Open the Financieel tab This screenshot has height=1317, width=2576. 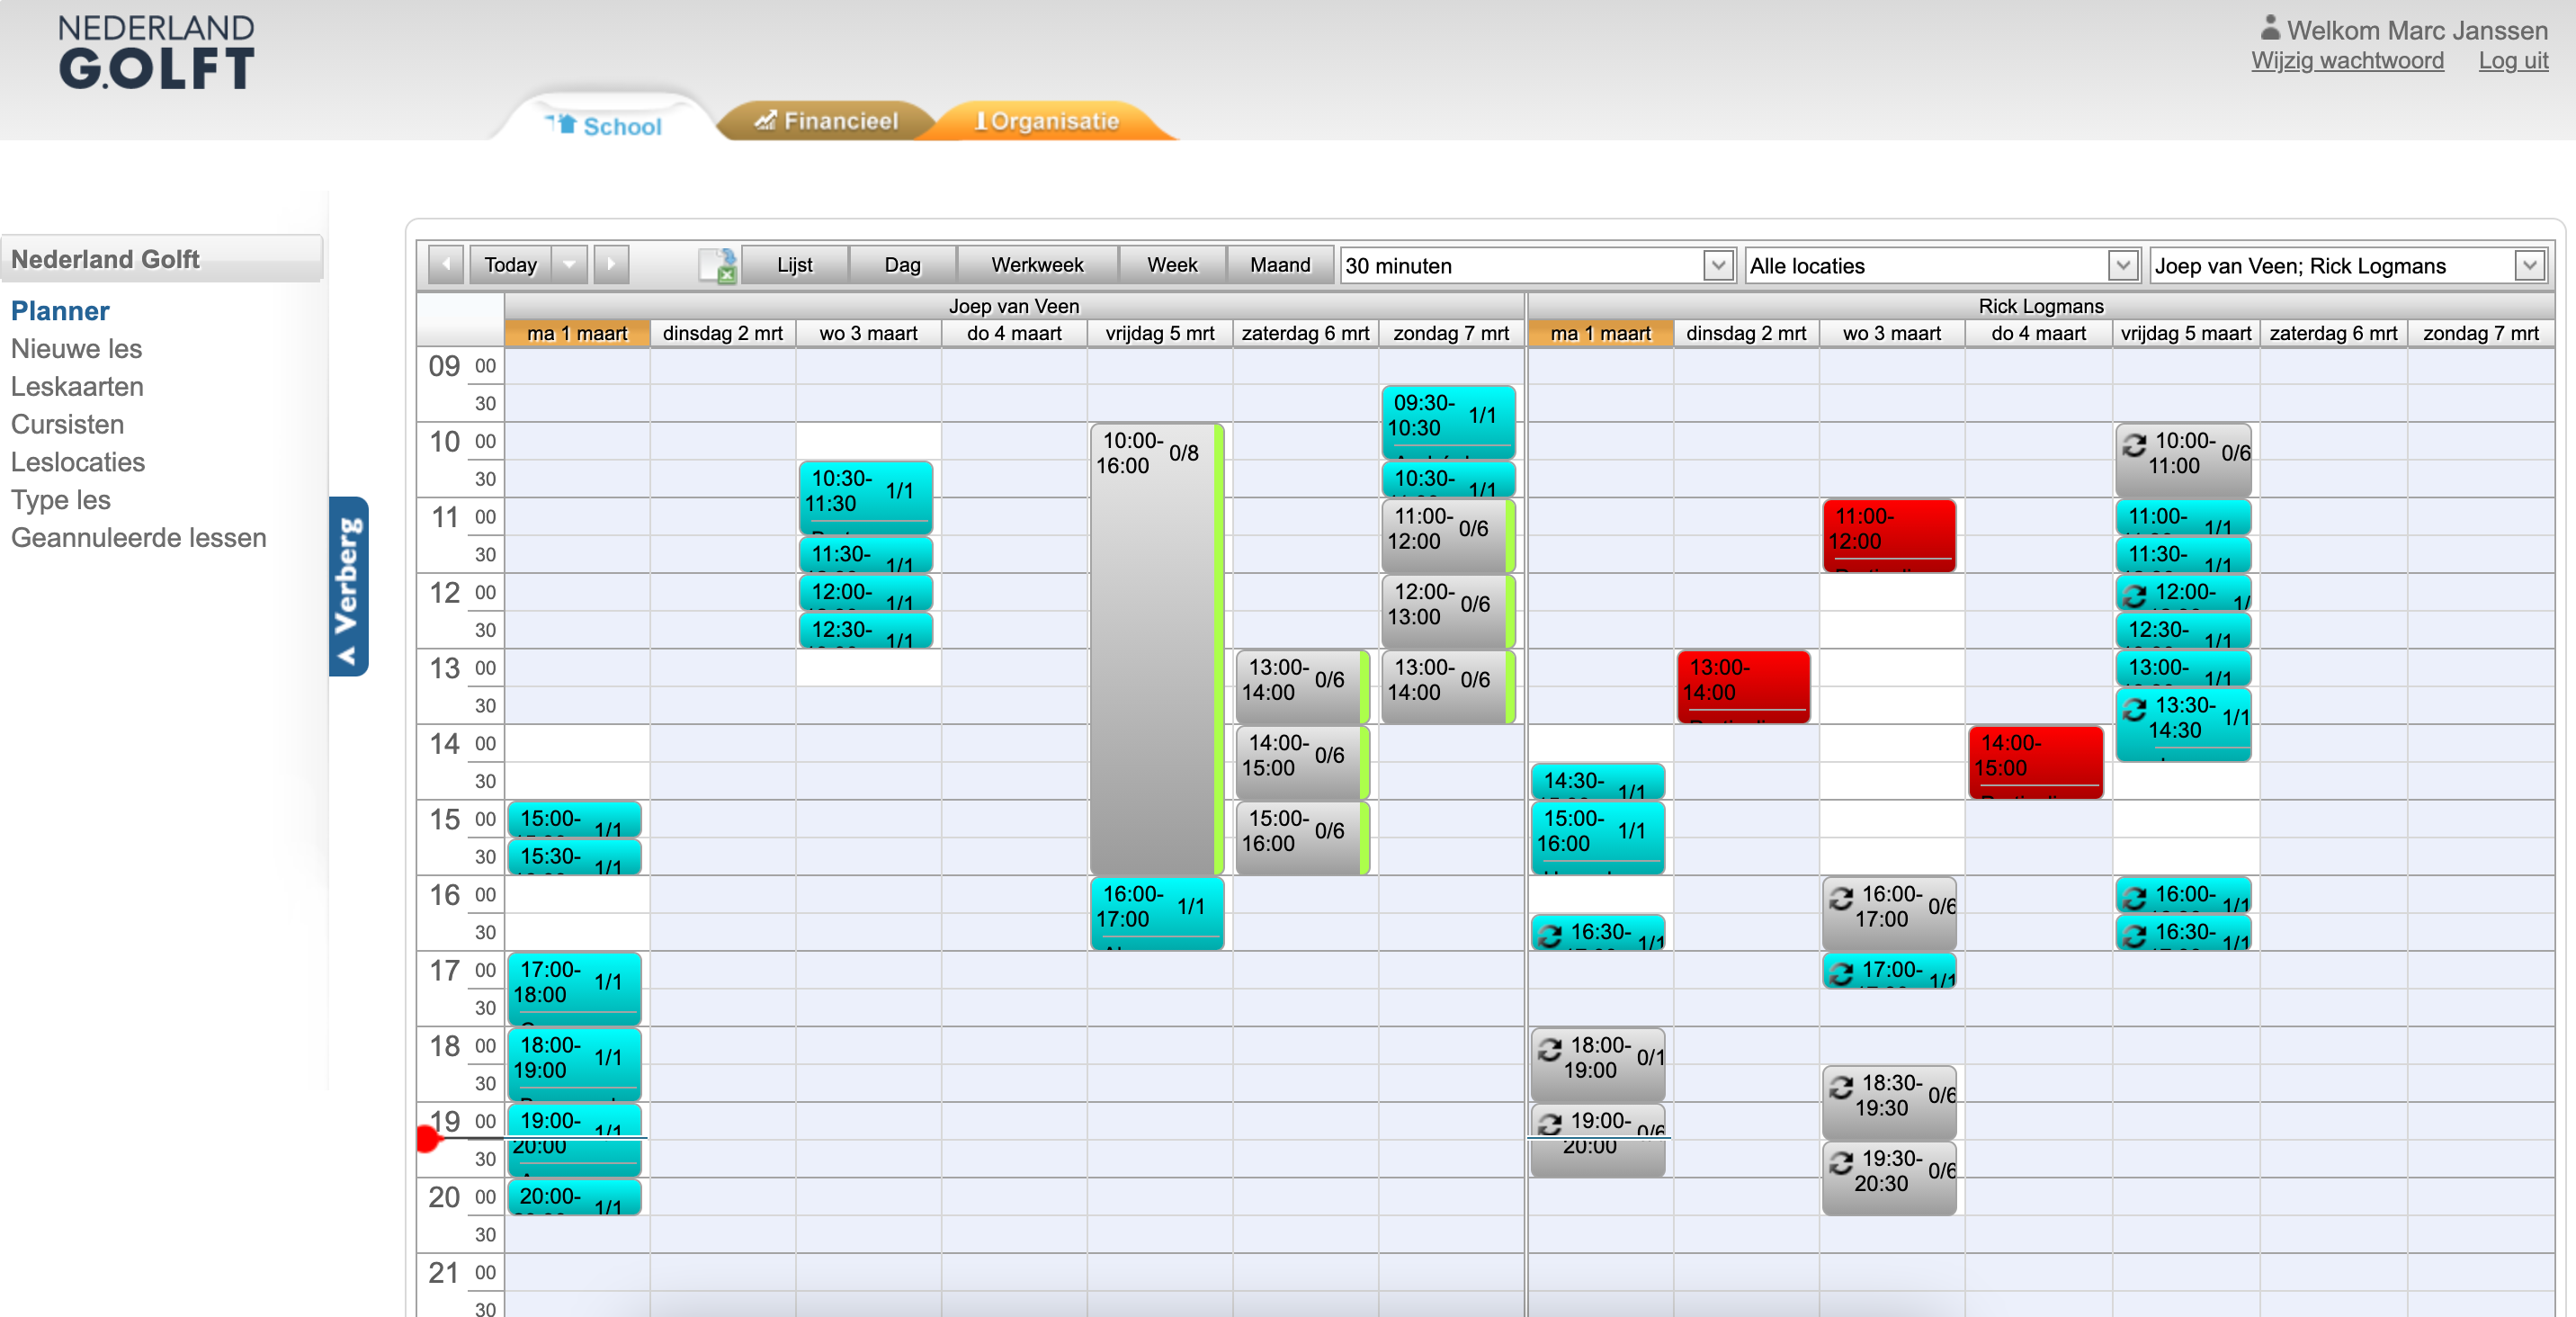[x=827, y=121]
